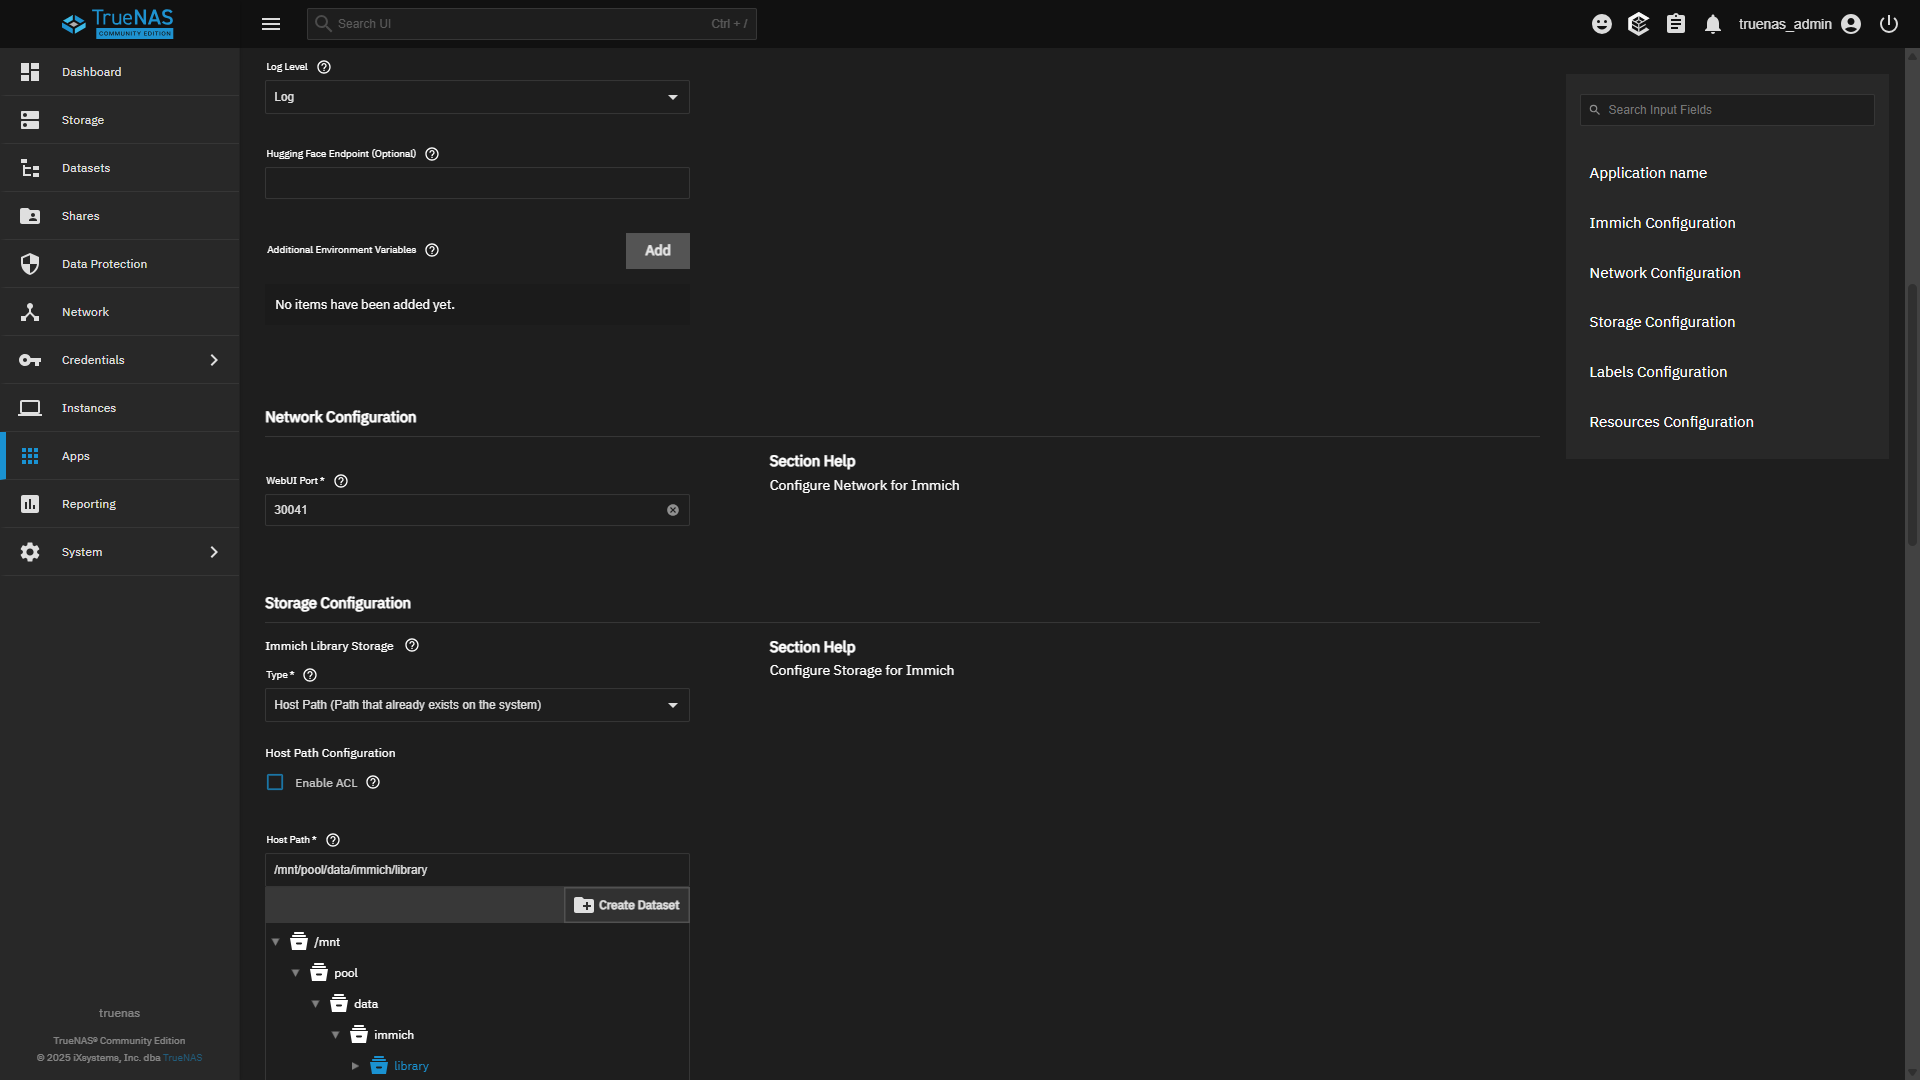Go to the Data Protection page

click(x=104, y=264)
